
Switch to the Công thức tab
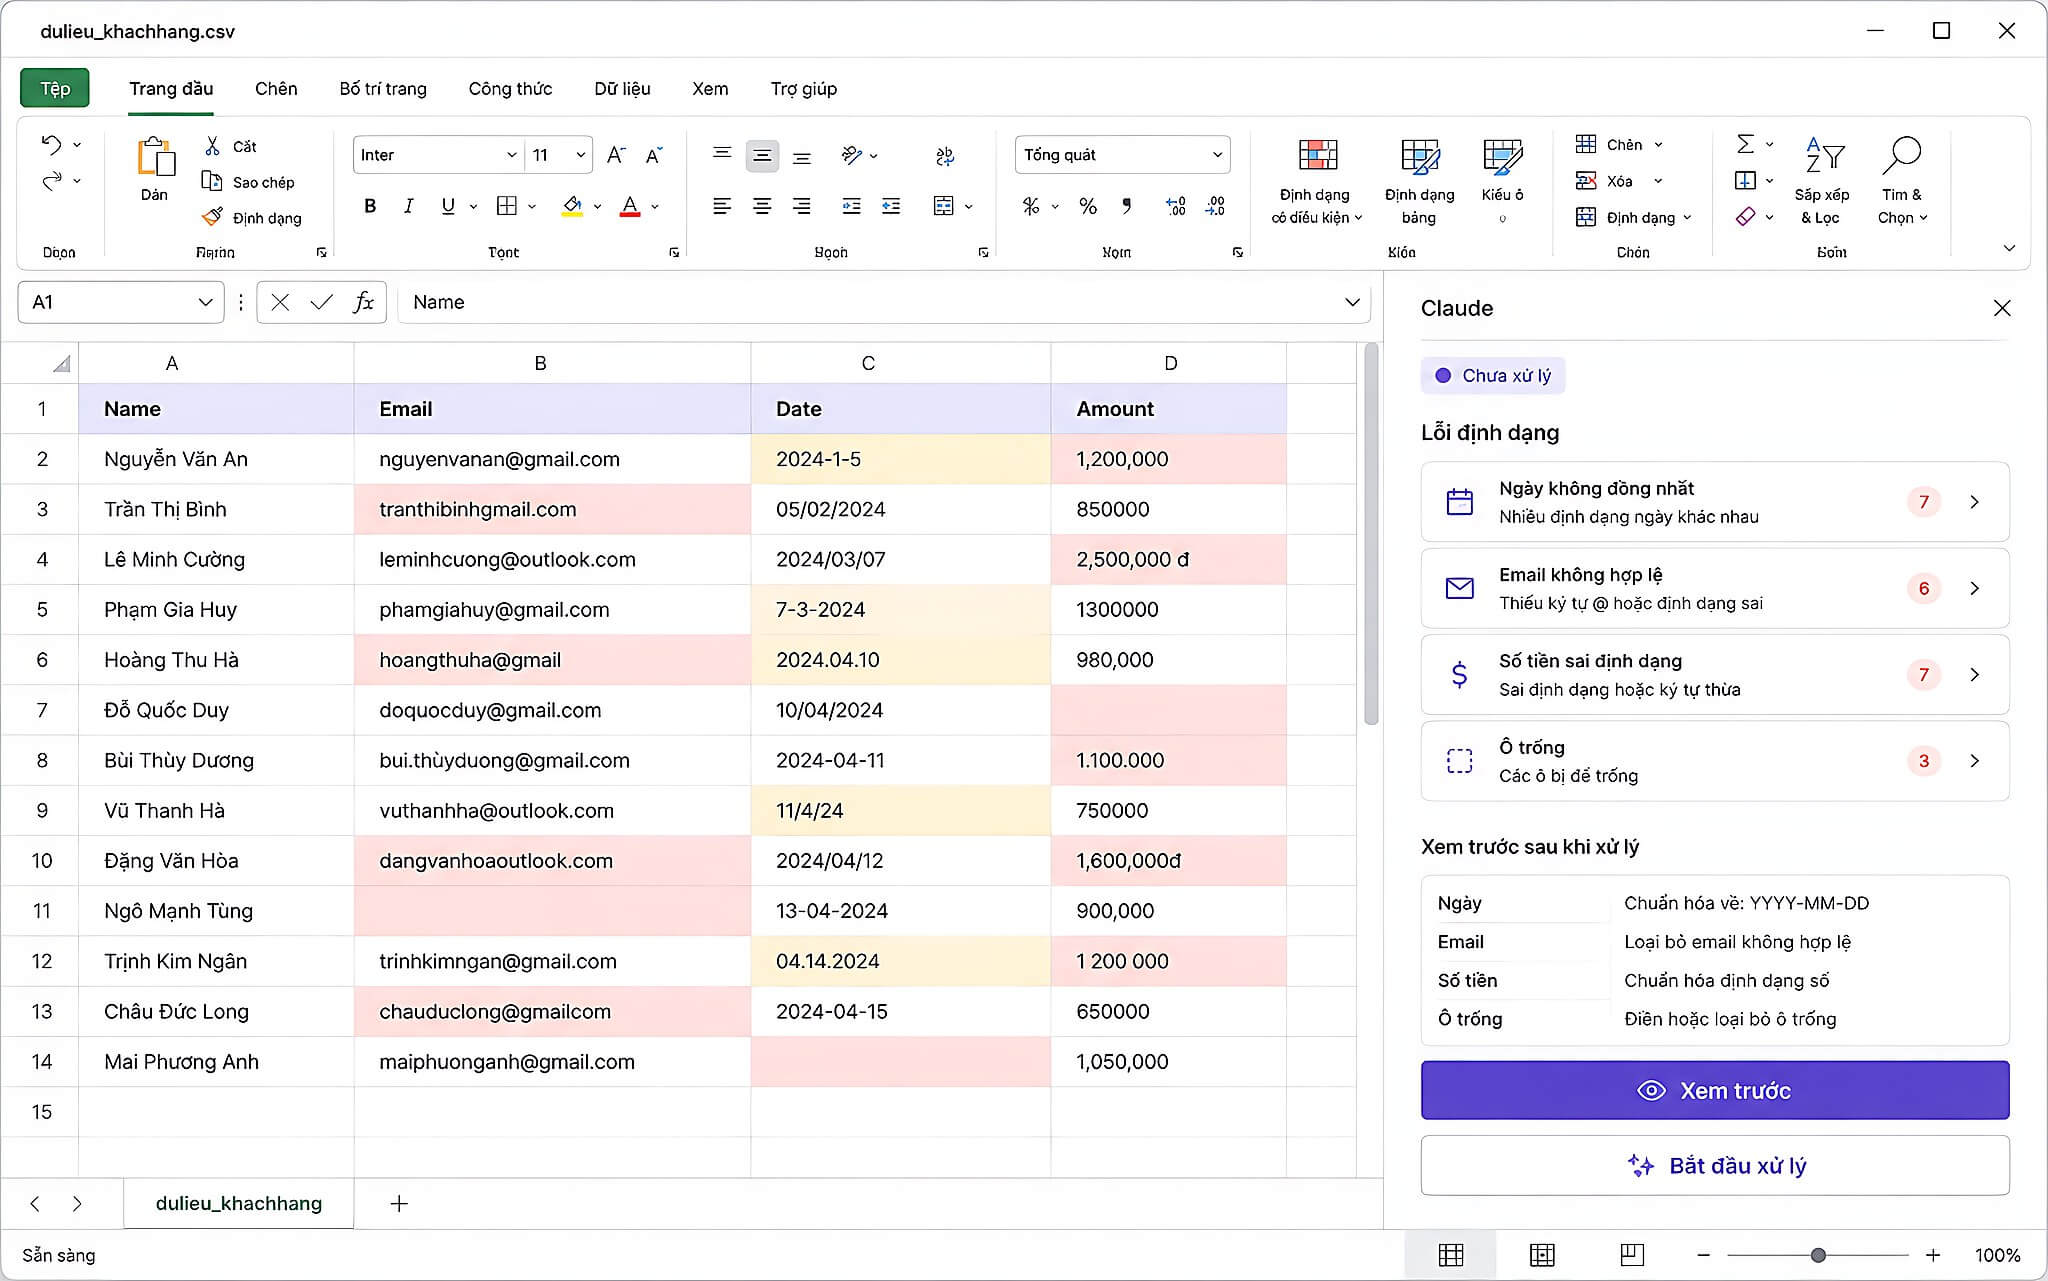pyautogui.click(x=510, y=88)
